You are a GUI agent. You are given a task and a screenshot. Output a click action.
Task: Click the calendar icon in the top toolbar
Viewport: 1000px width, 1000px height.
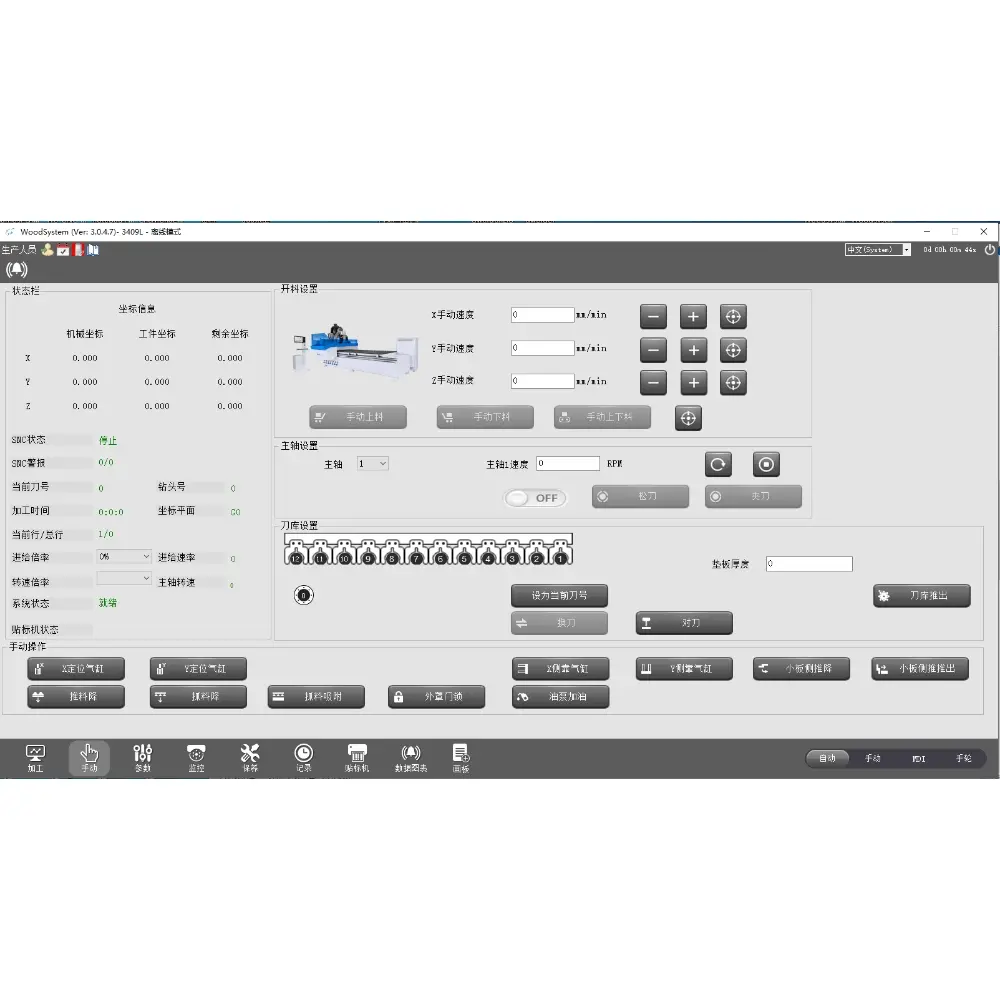(x=62, y=249)
